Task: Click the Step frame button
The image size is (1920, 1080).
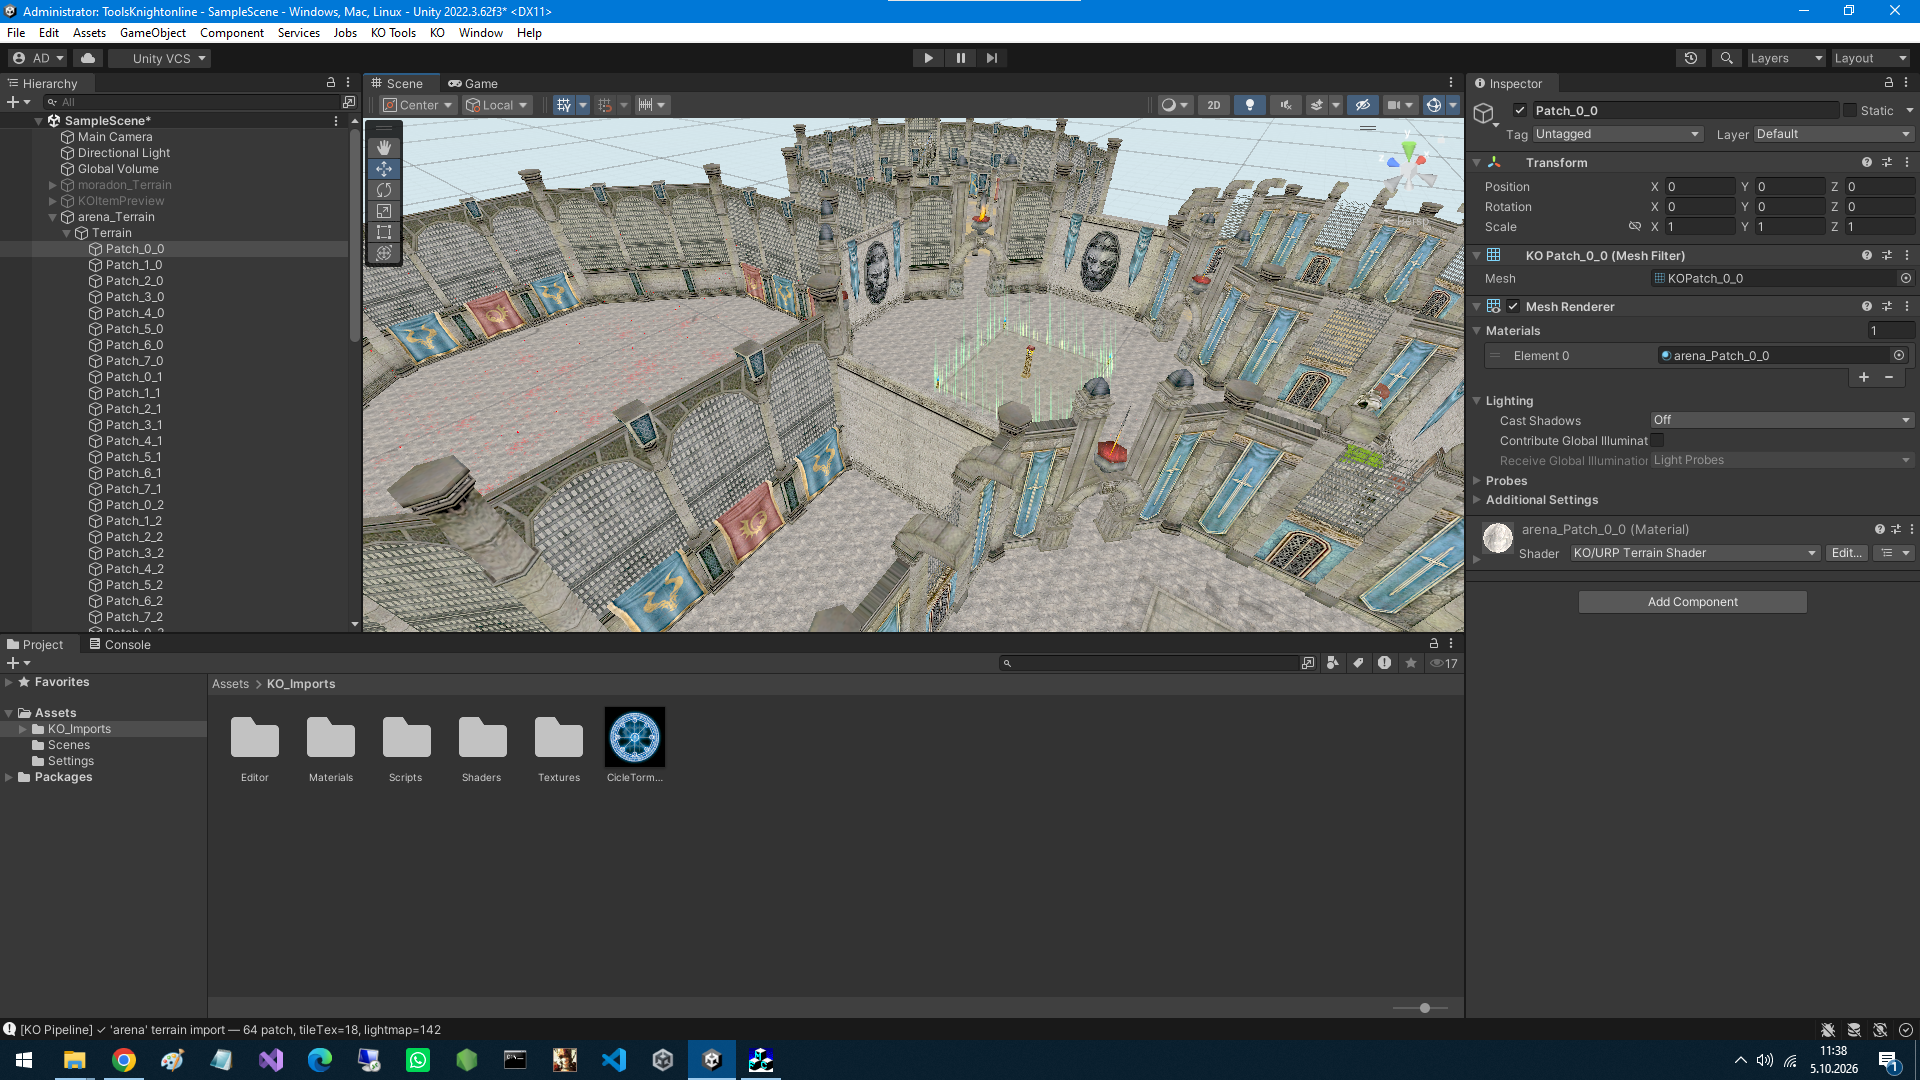Action: [x=992, y=58]
